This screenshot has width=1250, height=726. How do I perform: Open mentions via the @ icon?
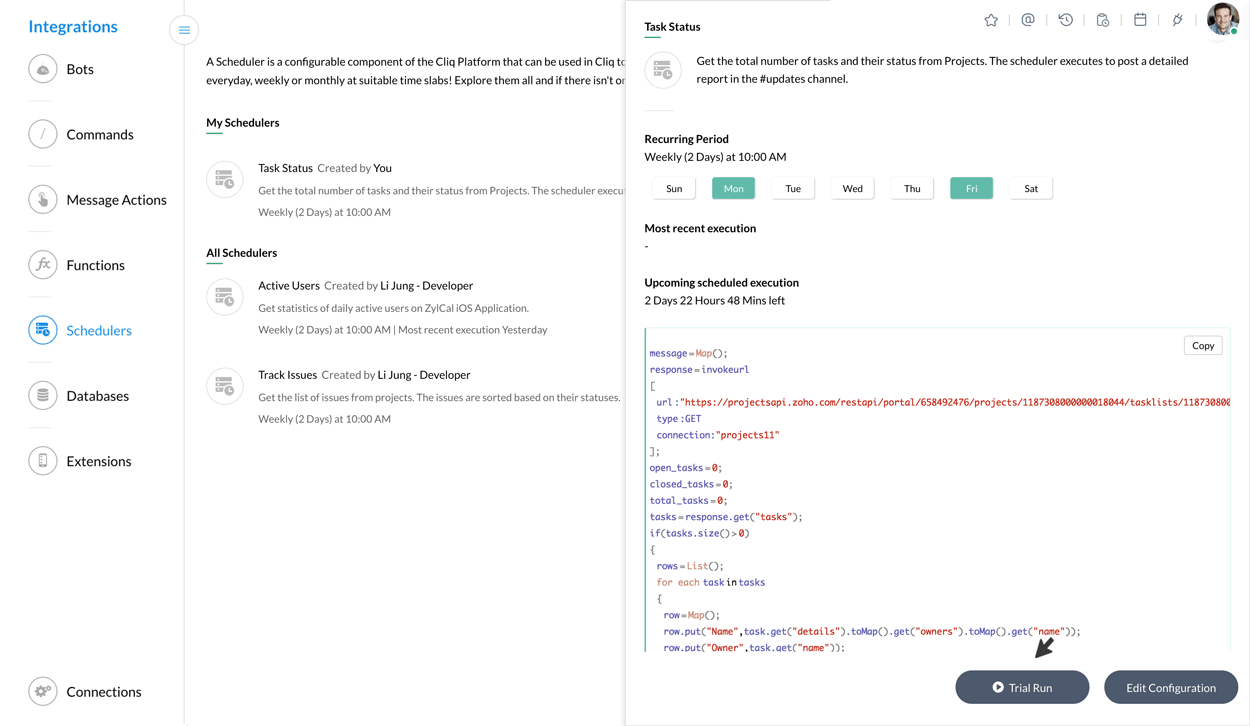tap(1028, 20)
